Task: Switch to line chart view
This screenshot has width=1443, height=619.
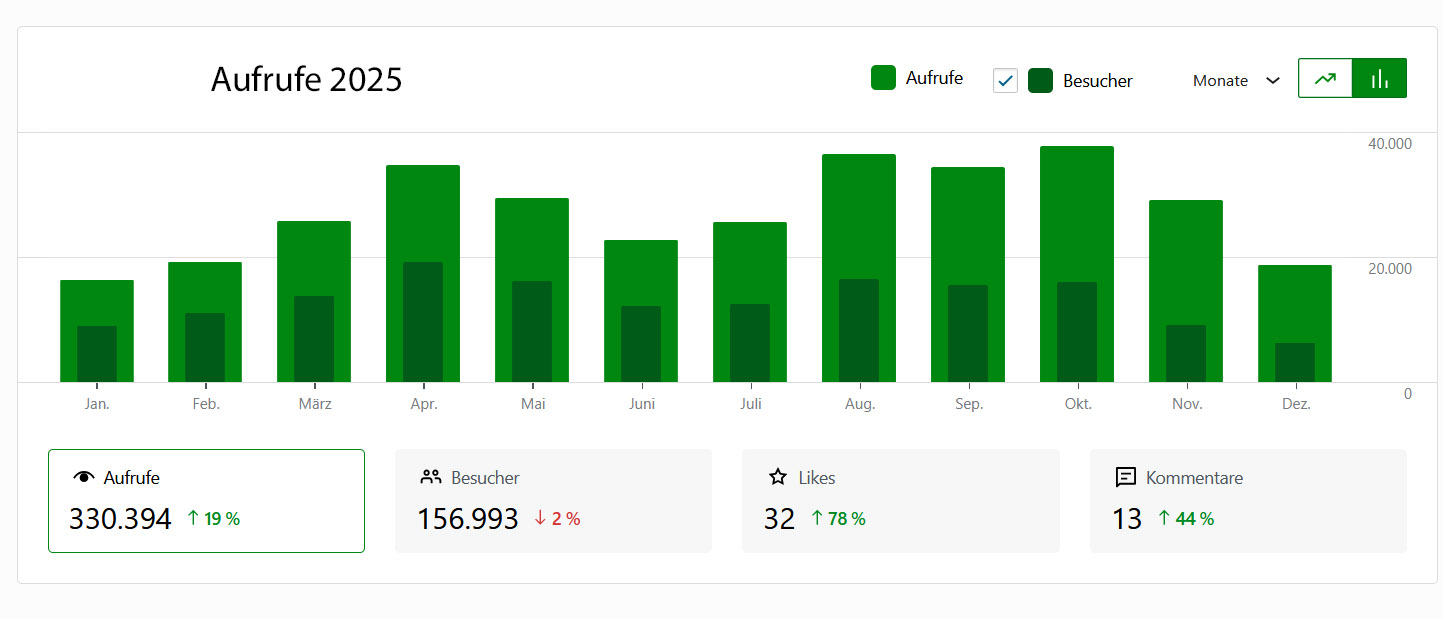Action: point(1325,79)
